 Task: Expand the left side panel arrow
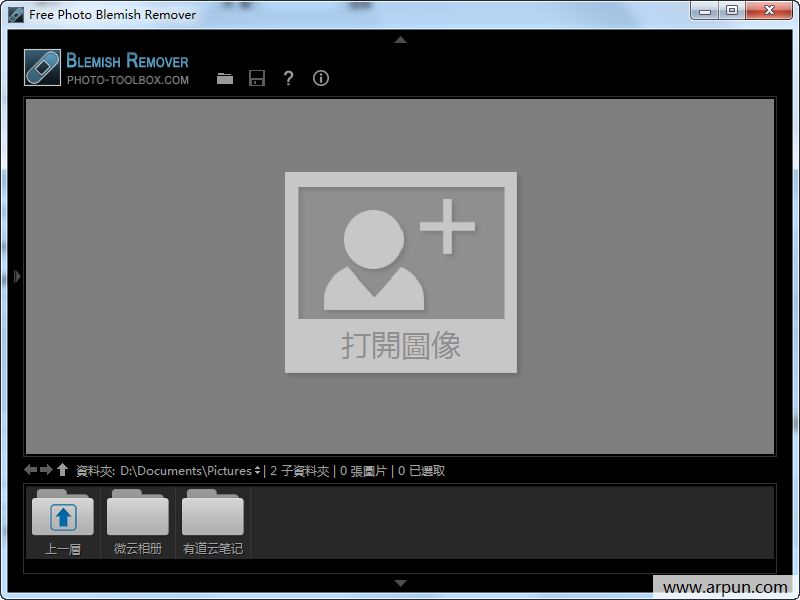pyautogui.click(x=17, y=276)
